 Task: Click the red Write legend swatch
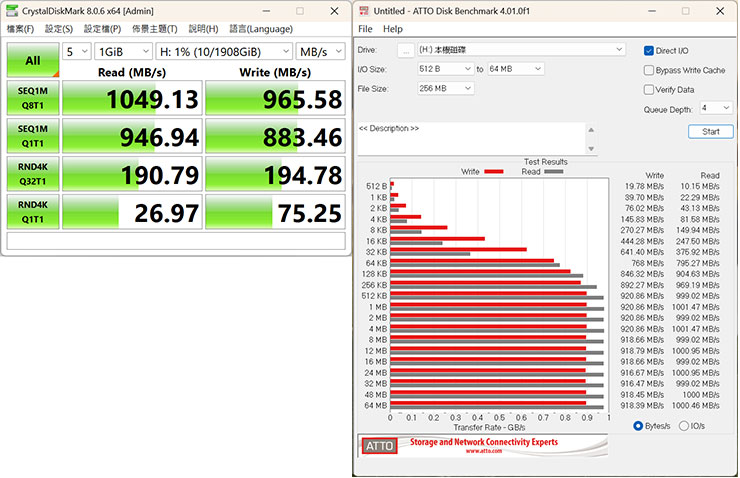pyautogui.click(x=494, y=172)
